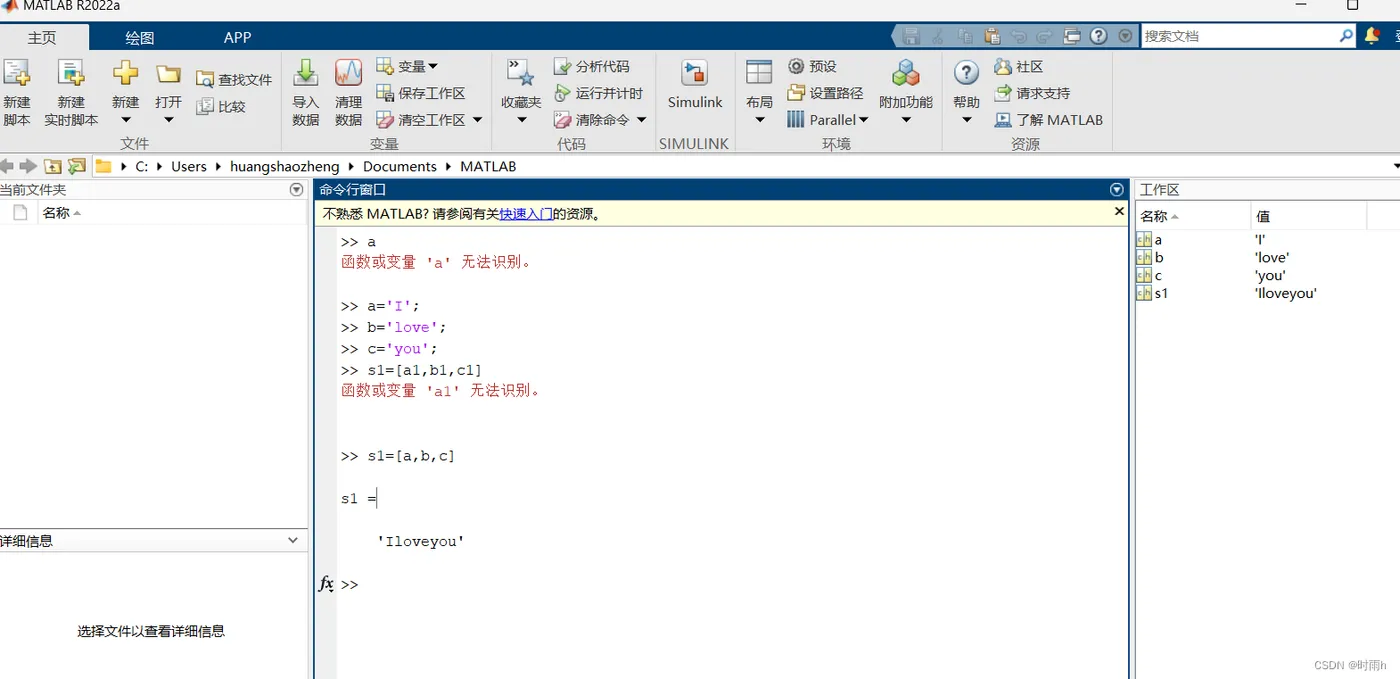This screenshot has height=679, width=1400.
Task: Click the search magnifier button
Action: pos(1346,36)
